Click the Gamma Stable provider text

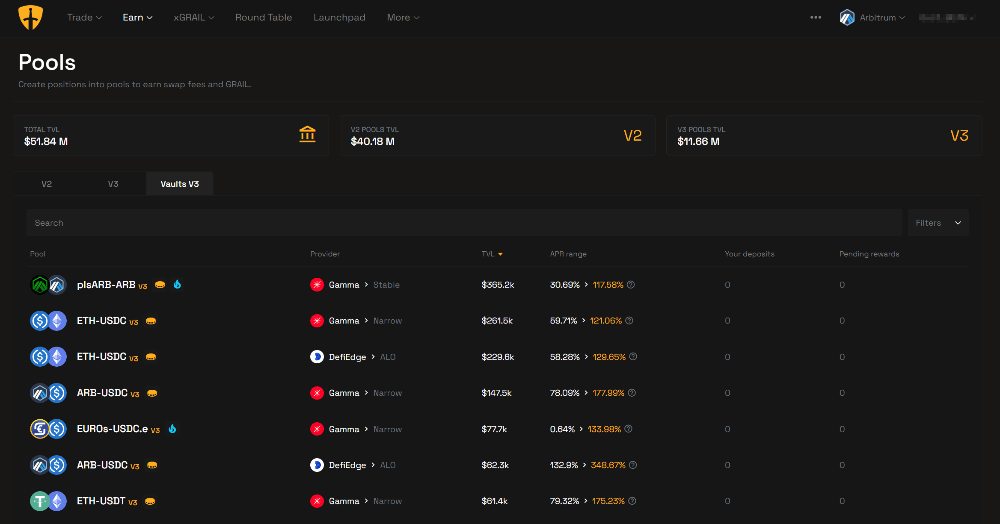[364, 285]
